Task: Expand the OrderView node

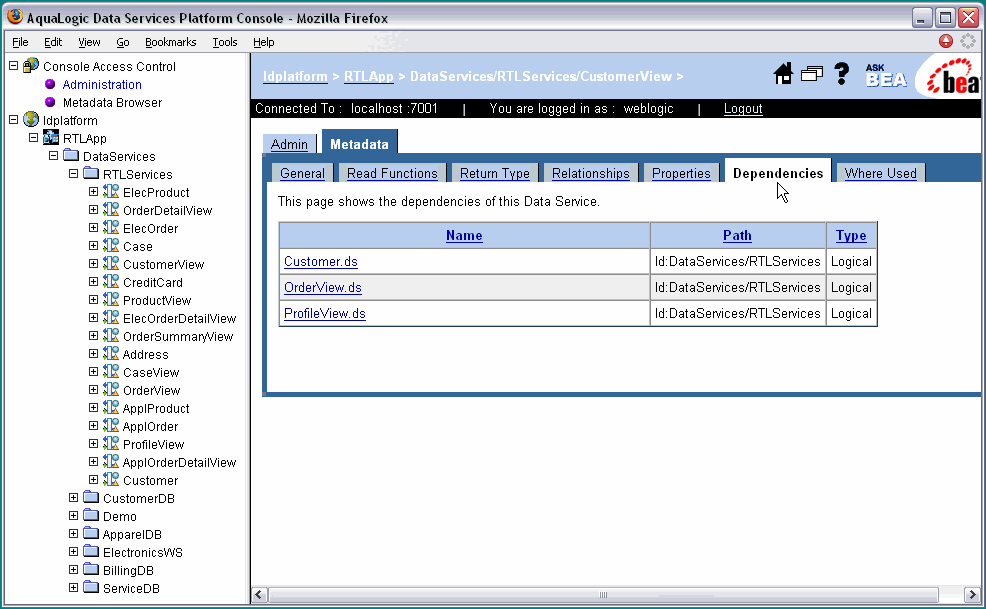Action: pos(94,389)
